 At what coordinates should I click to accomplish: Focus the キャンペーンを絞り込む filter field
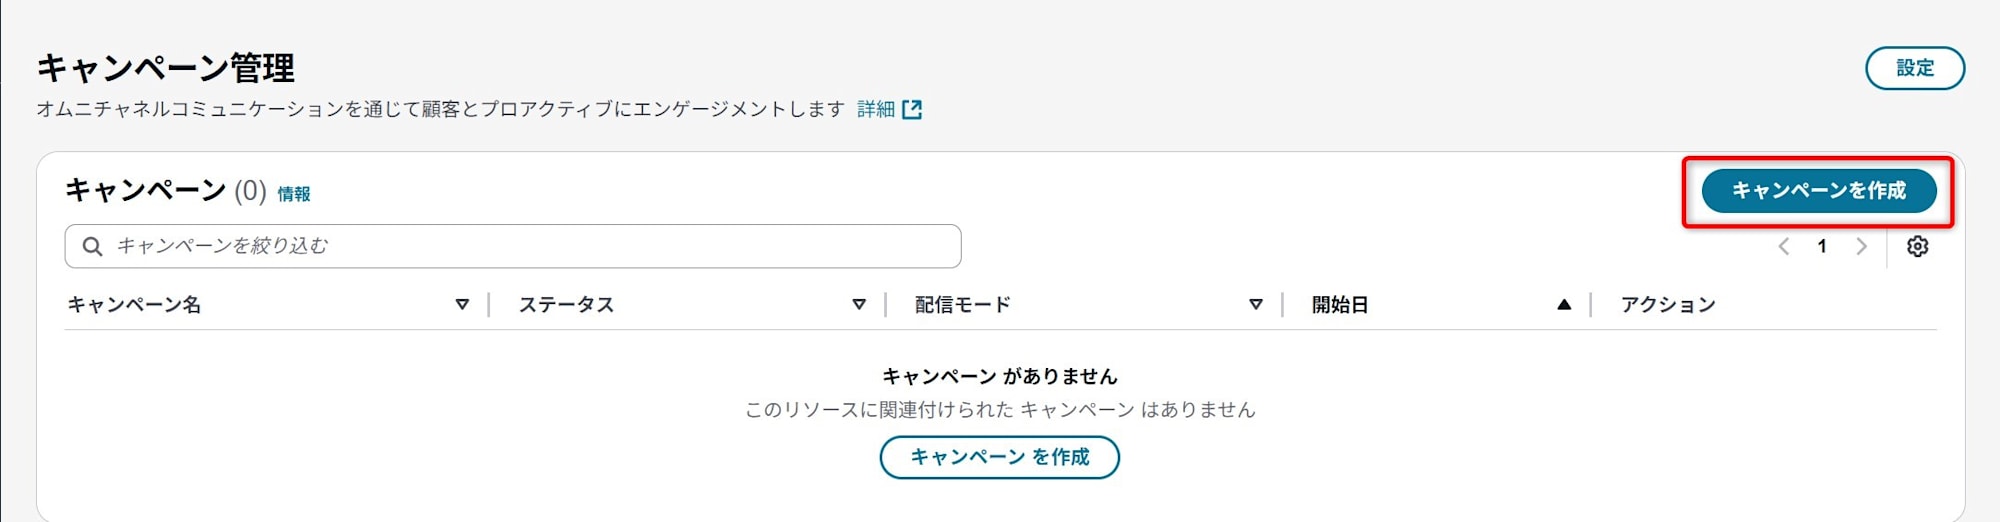point(513,246)
